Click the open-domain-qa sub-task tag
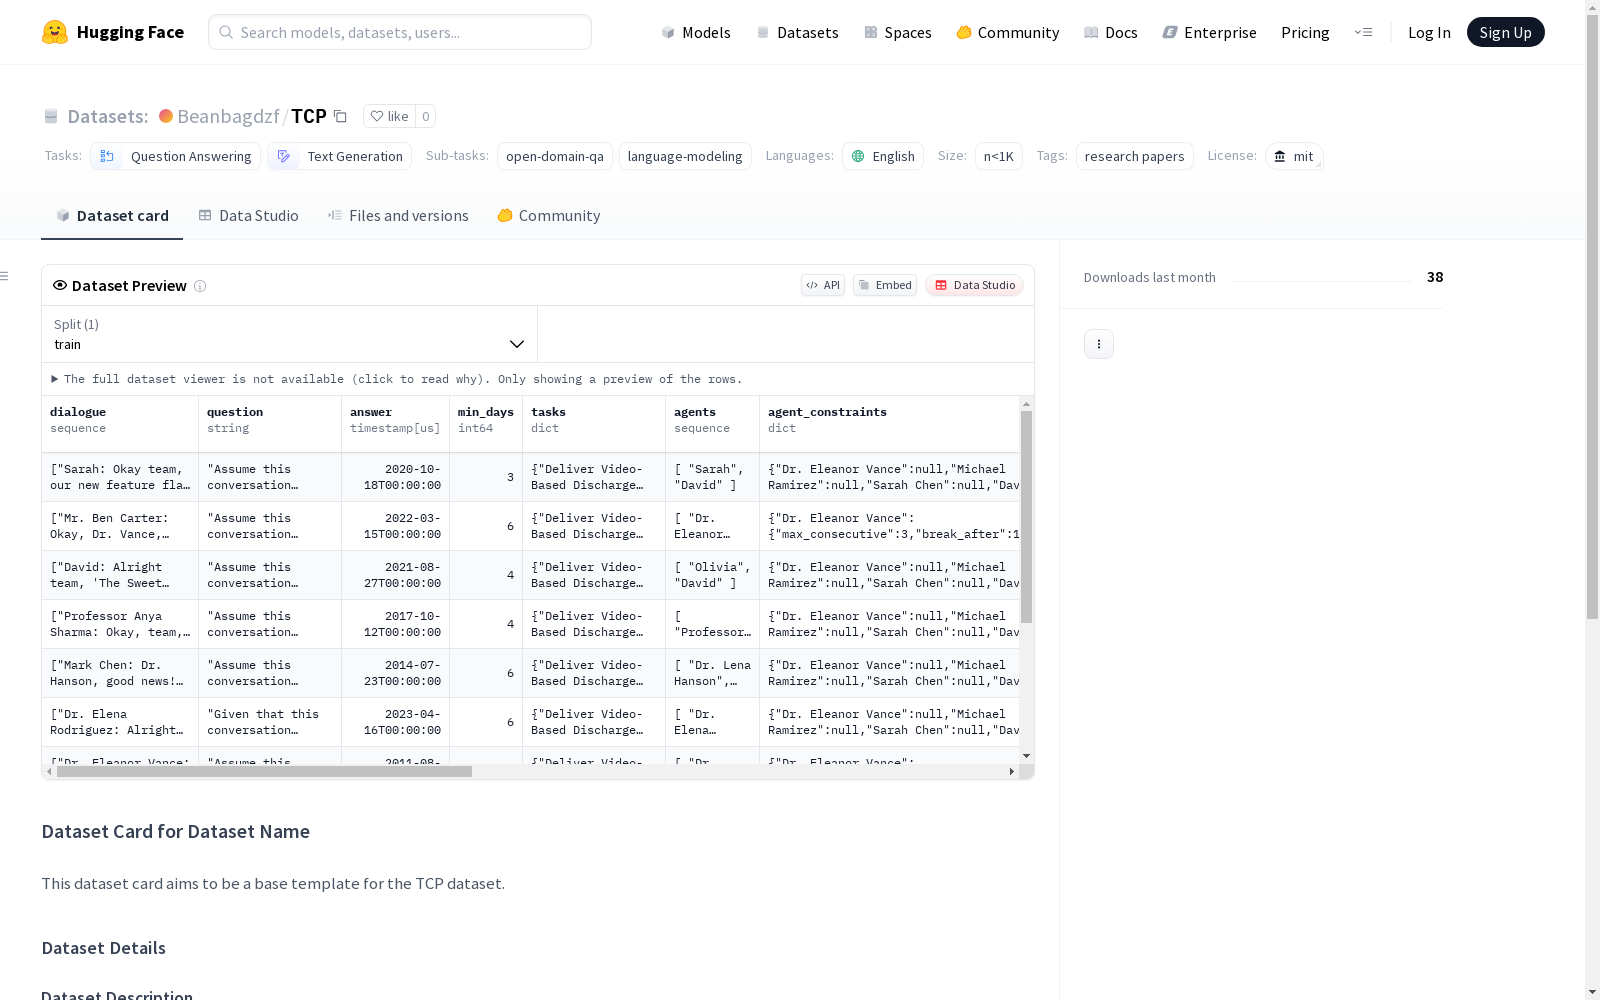1600x1000 pixels. pos(555,156)
